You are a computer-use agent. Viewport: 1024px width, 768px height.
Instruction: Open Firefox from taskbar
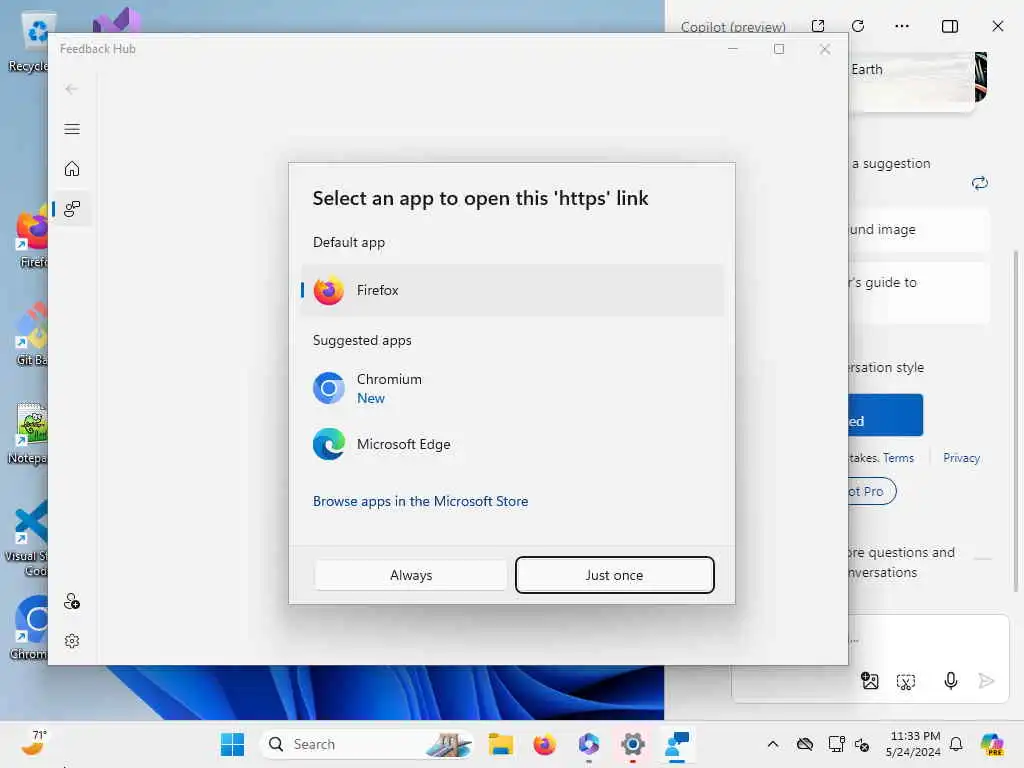click(x=544, y=744)
